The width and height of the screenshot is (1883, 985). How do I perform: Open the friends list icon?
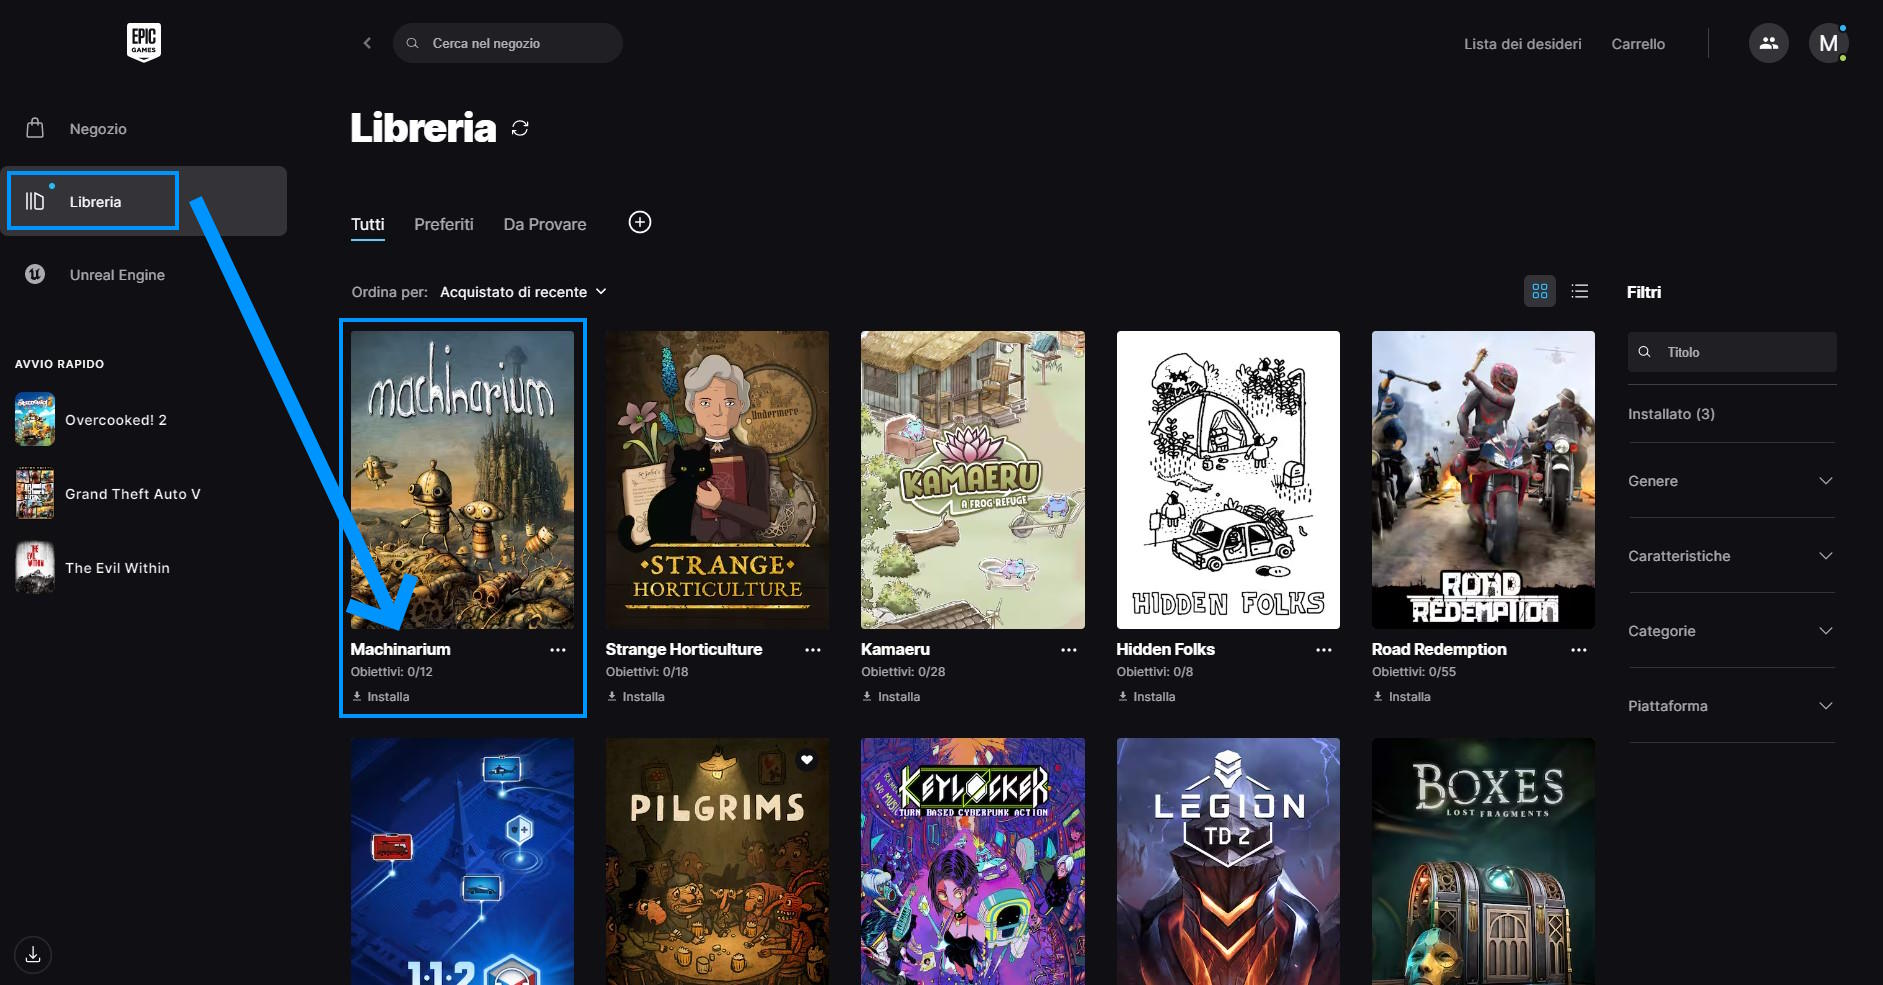pos(1768,43)
